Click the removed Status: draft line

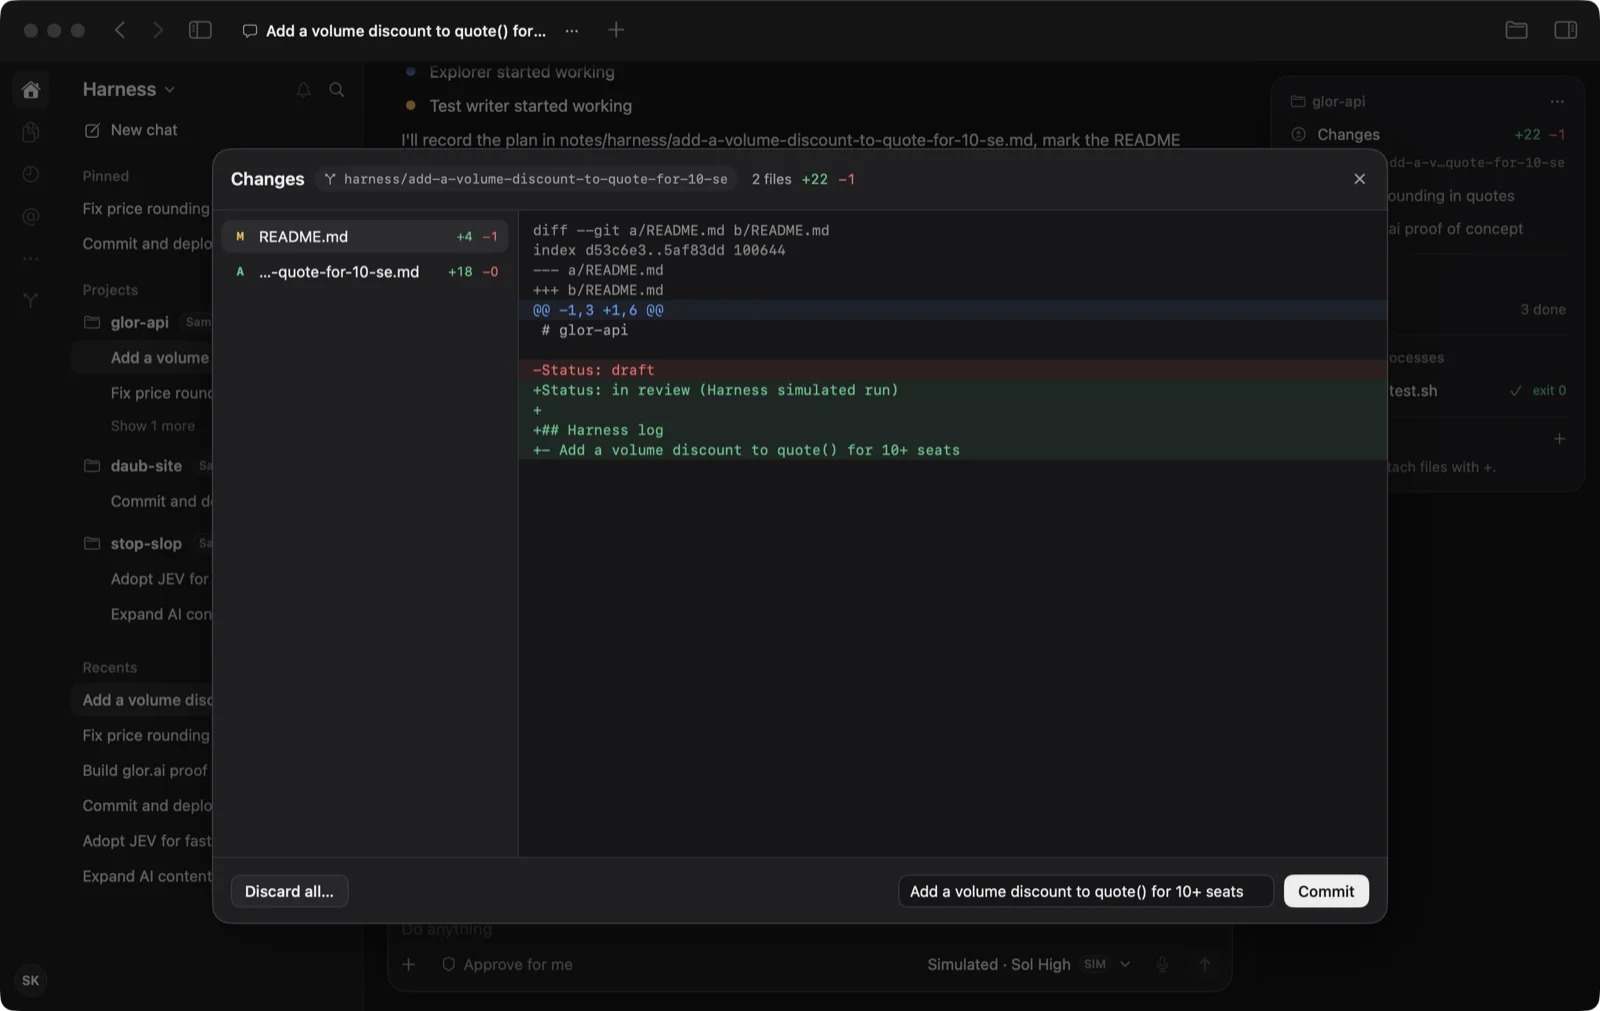[x=952, y=370]
